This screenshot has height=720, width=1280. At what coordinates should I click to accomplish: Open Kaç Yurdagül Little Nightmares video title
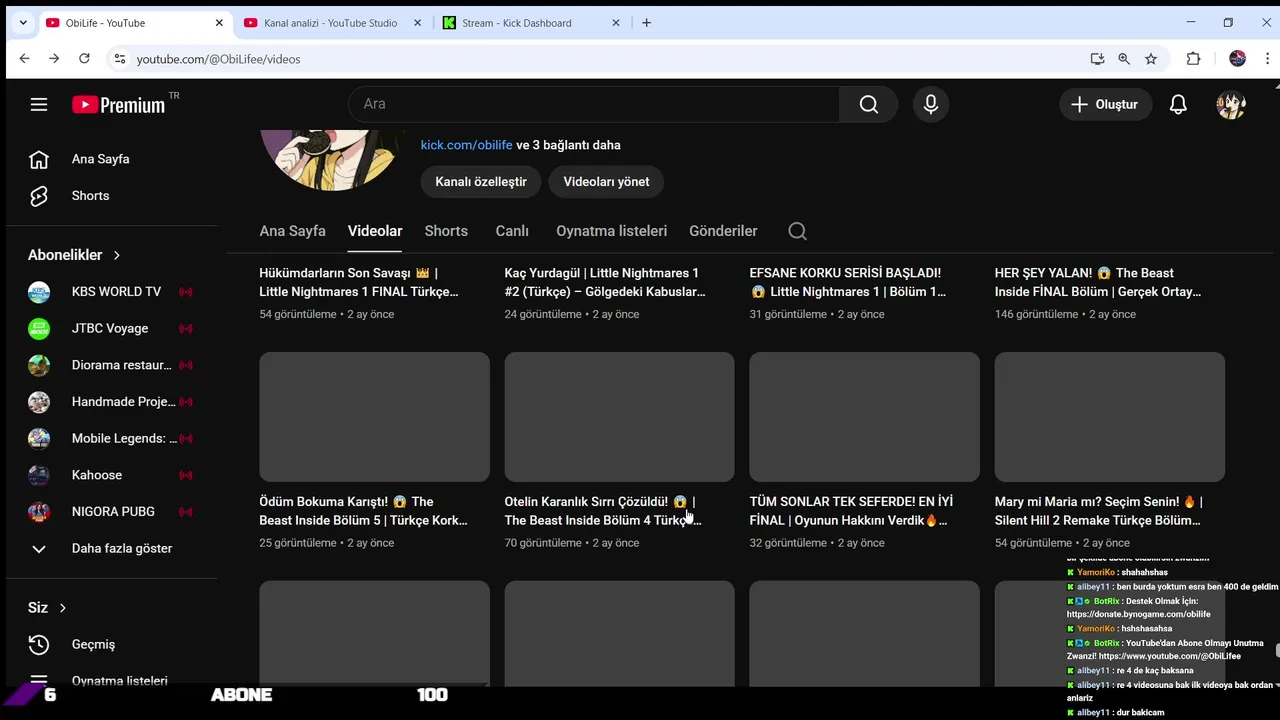click(x=605, y=282)
